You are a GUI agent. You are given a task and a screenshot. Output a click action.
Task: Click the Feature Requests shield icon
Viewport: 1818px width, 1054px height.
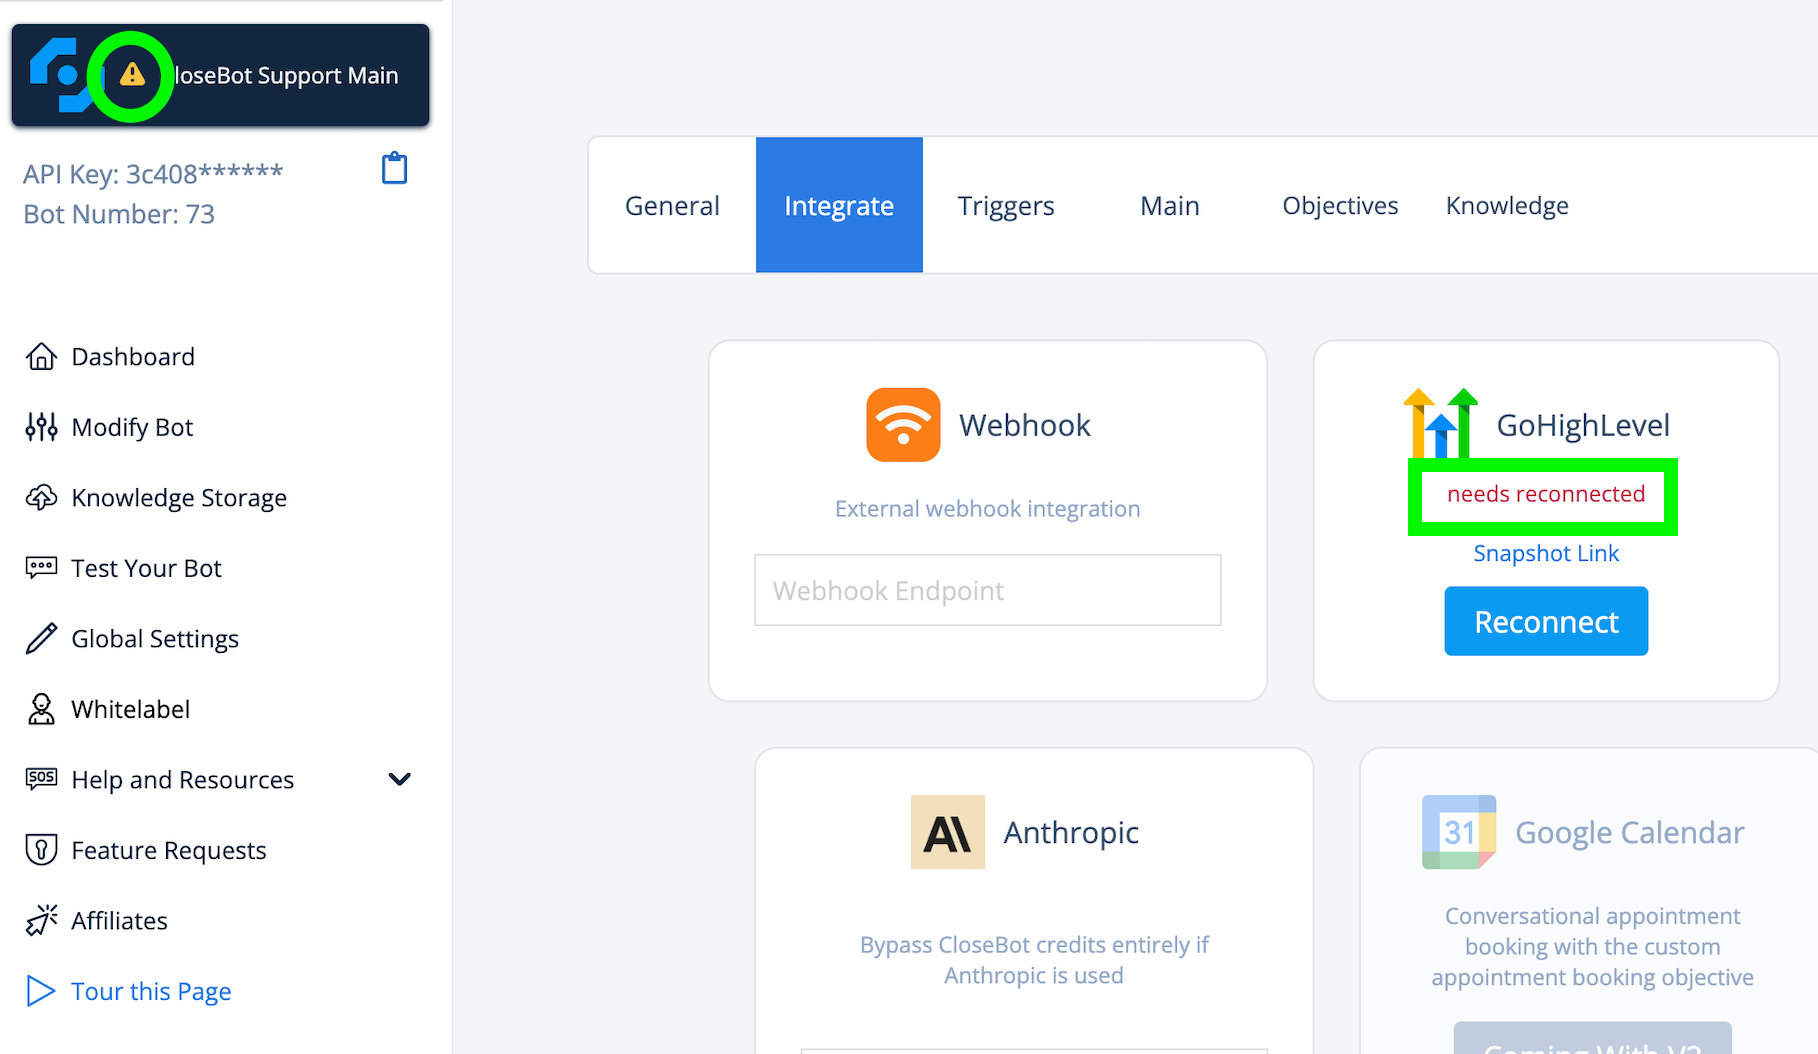[x=41, y=850]
